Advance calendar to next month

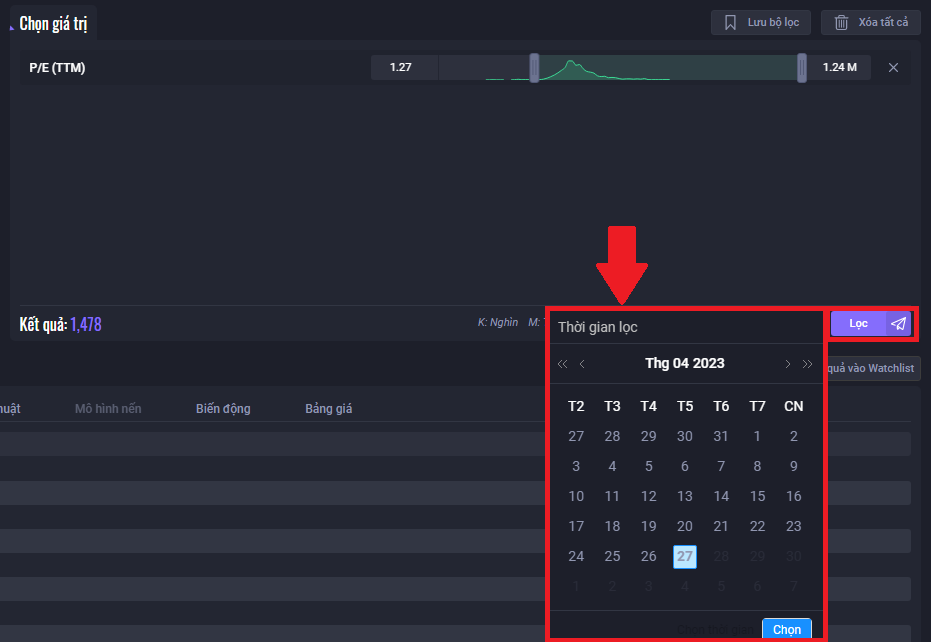787,364
